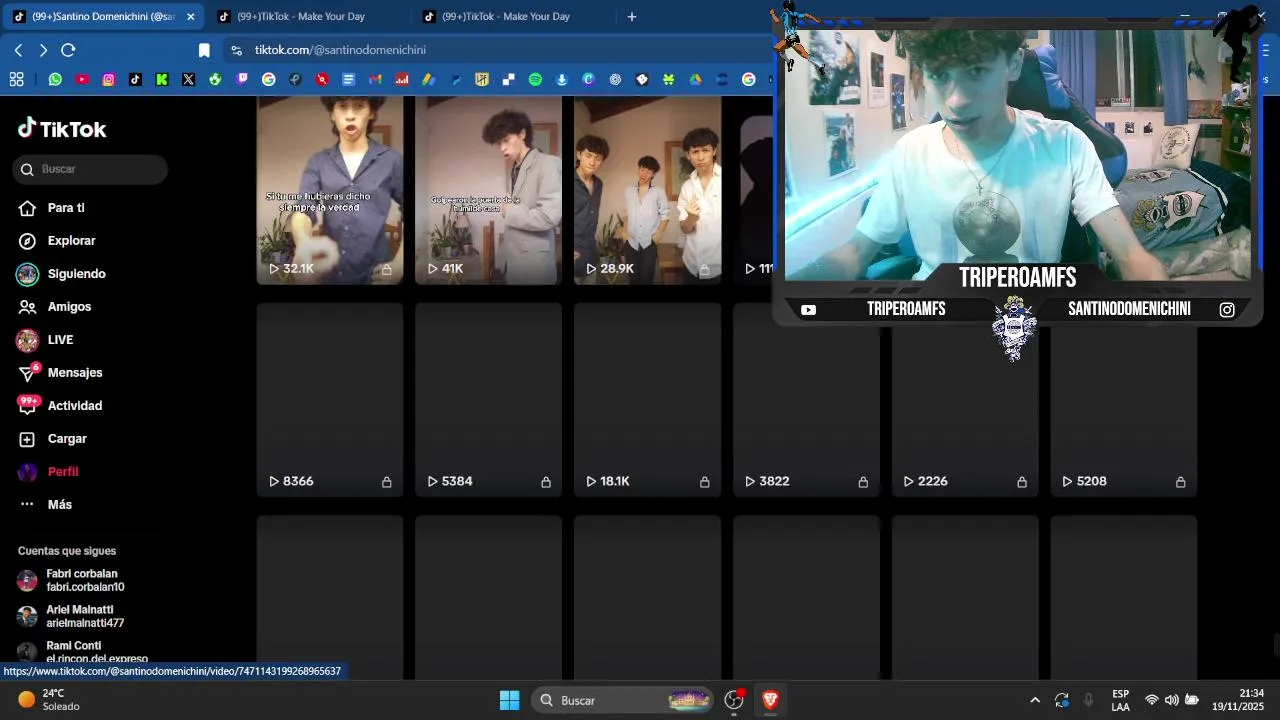The image size is (1280, 720).
Task: Click the TikTok bookmark icon in bookmarks bar
Action: [x=135, y=79]
